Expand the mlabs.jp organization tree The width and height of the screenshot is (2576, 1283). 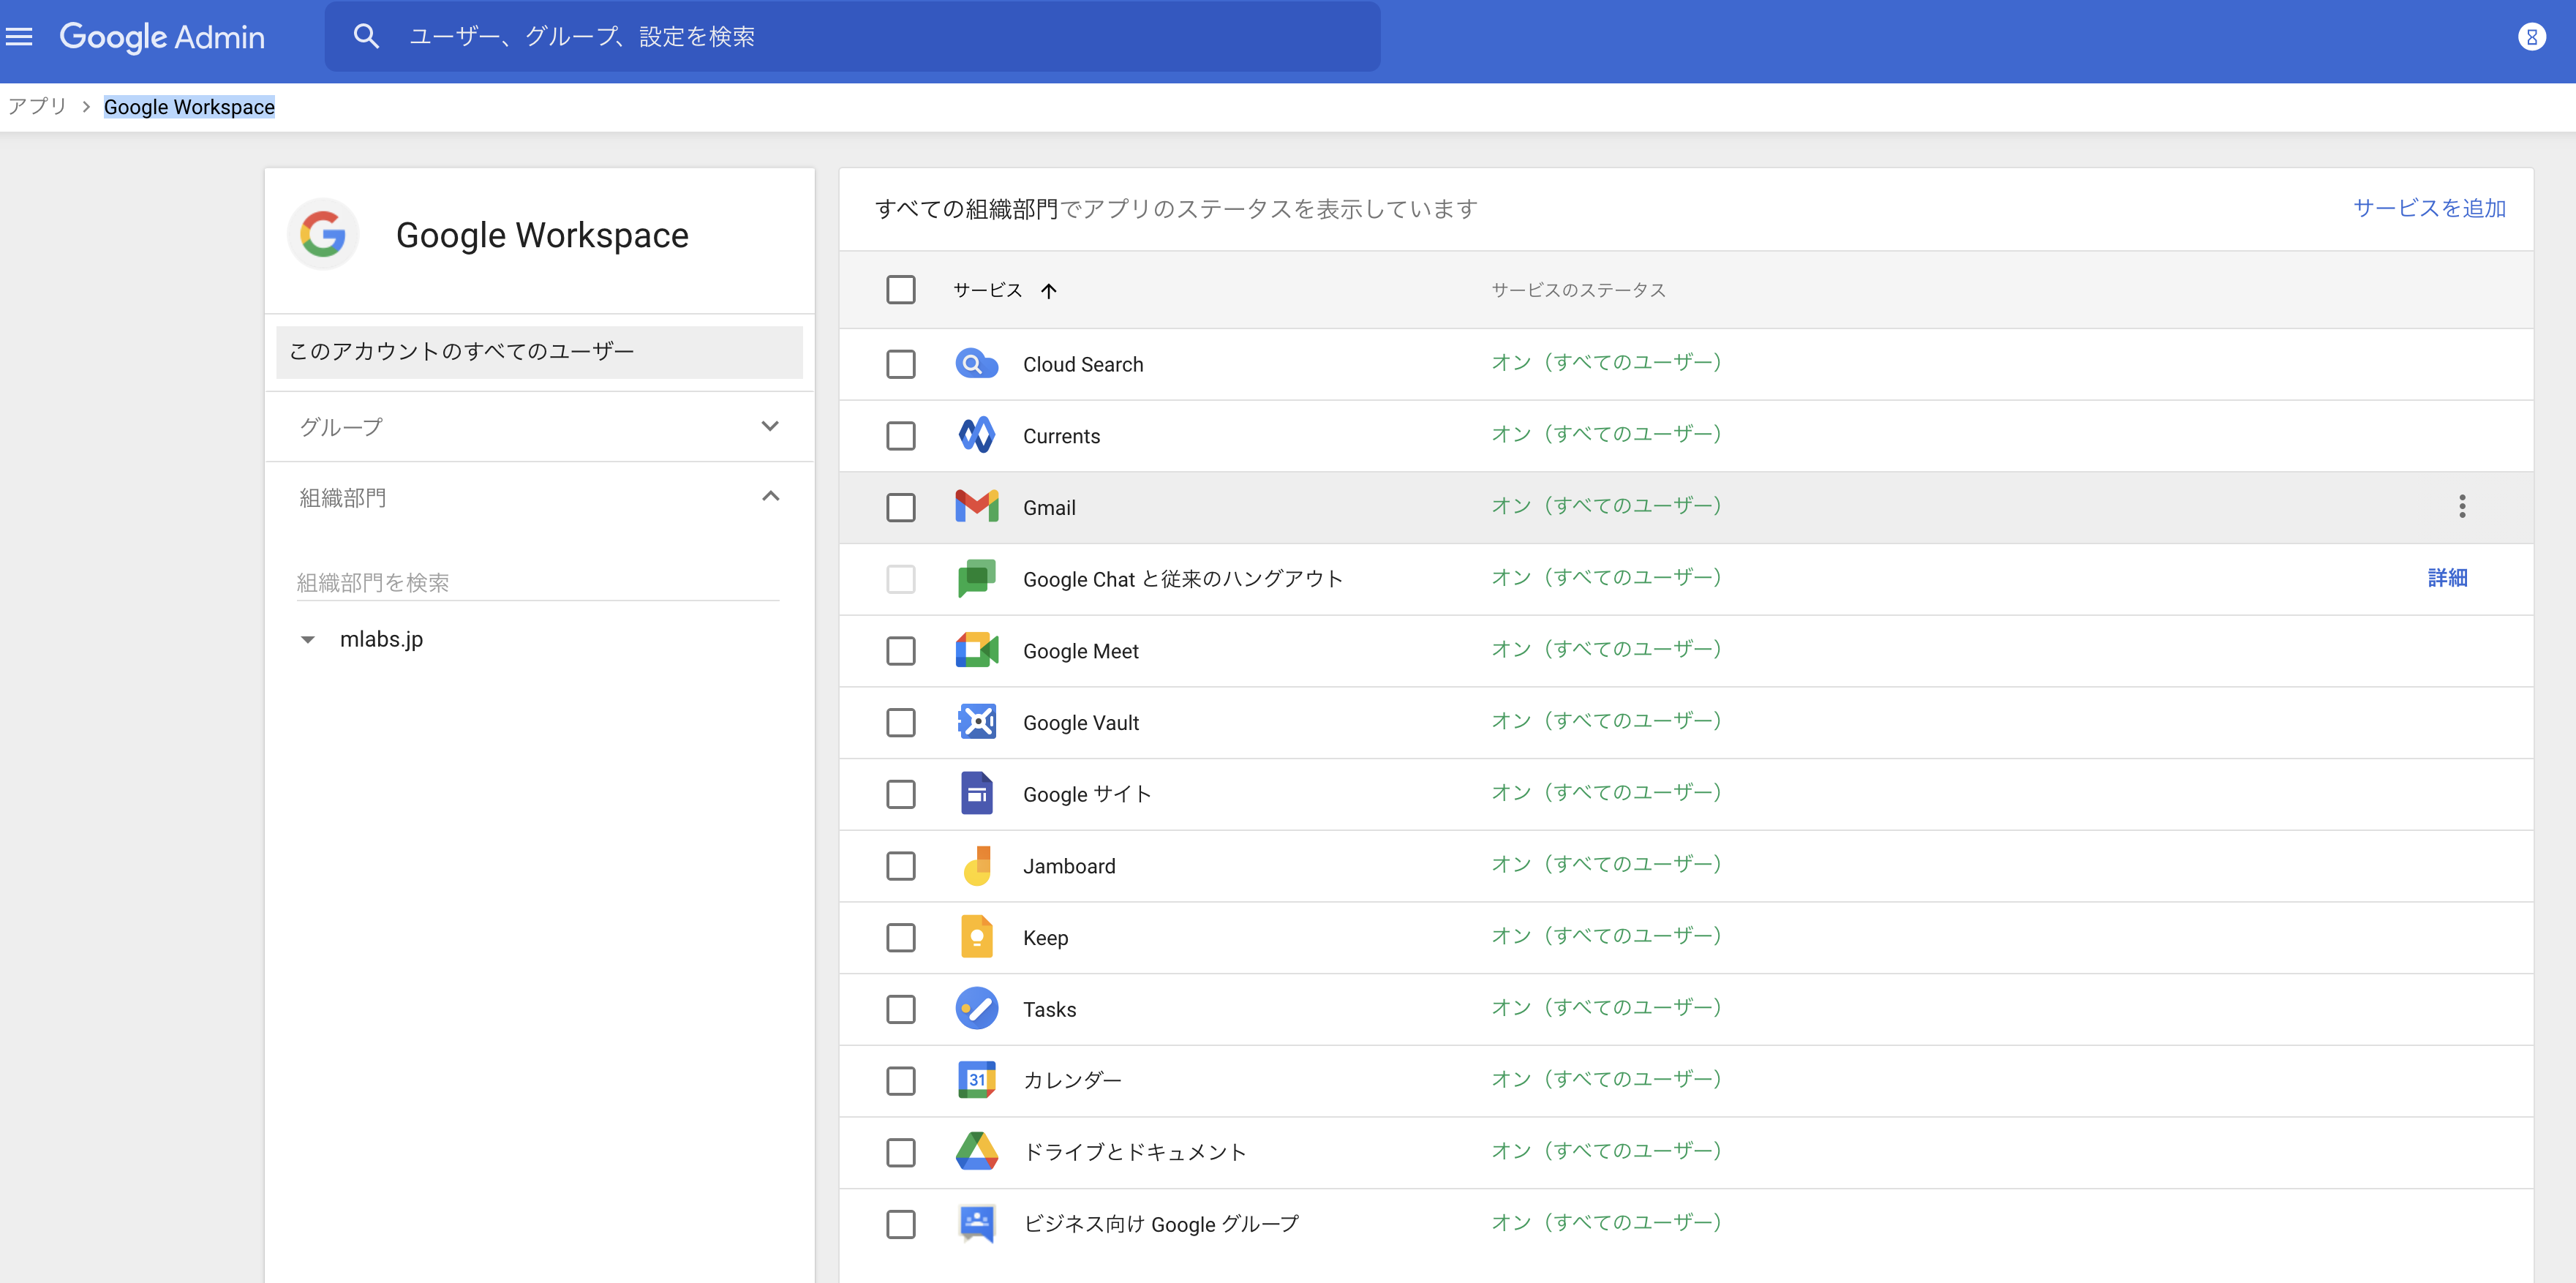307,640
